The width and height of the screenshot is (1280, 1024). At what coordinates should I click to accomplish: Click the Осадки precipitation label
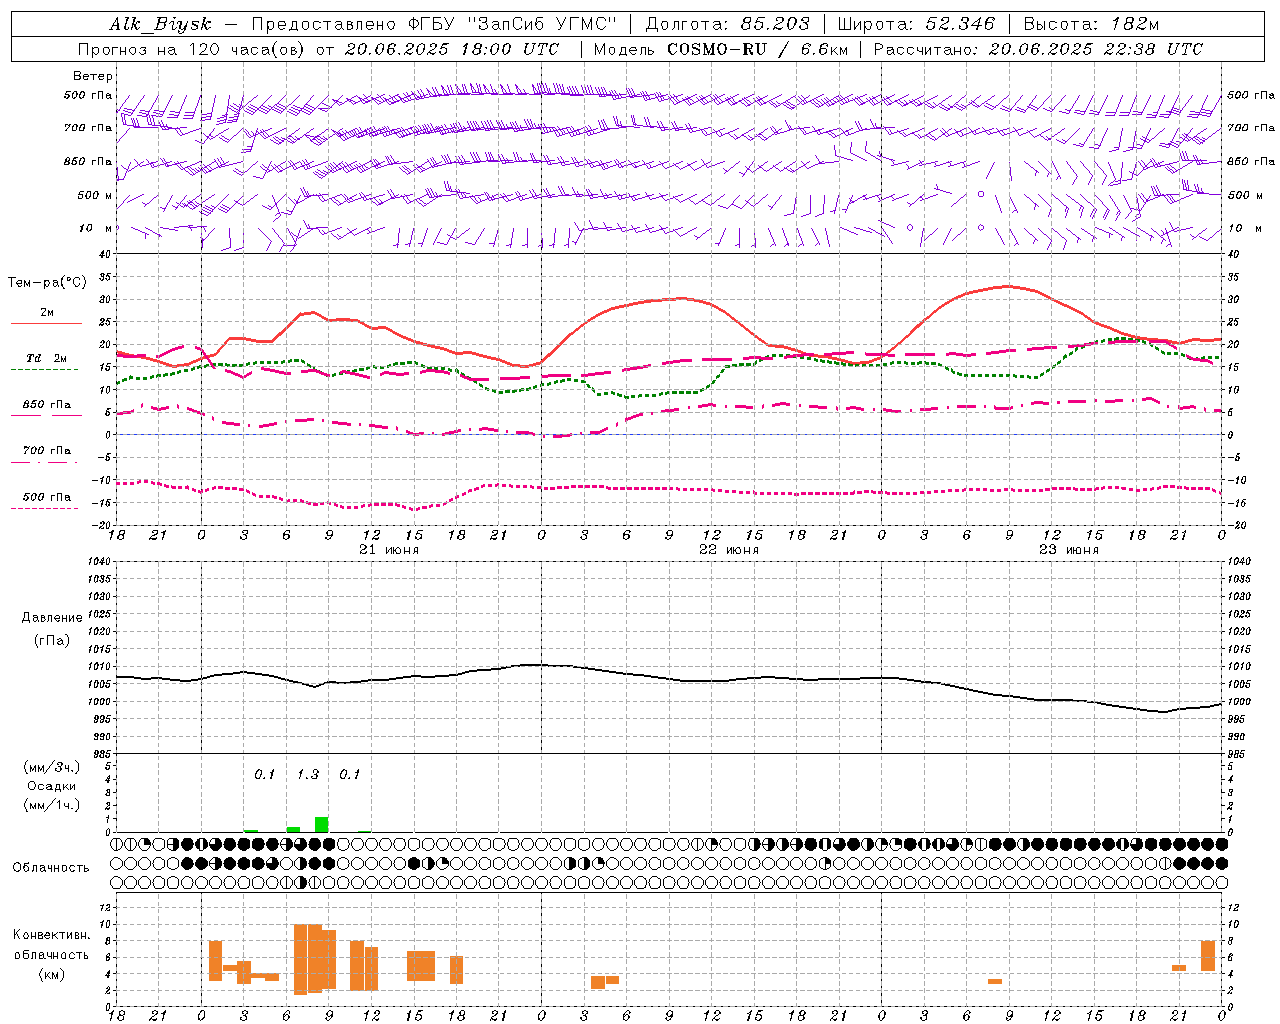click(51, 786)
